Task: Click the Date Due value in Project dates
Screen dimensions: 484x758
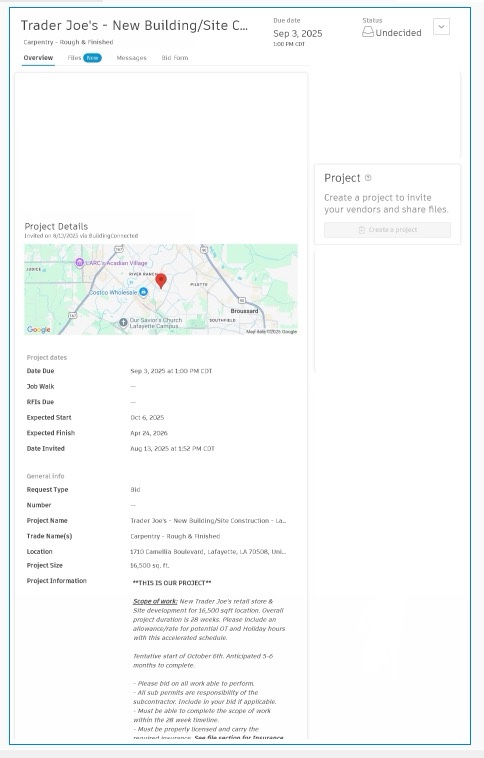Action: click(171, 371)
